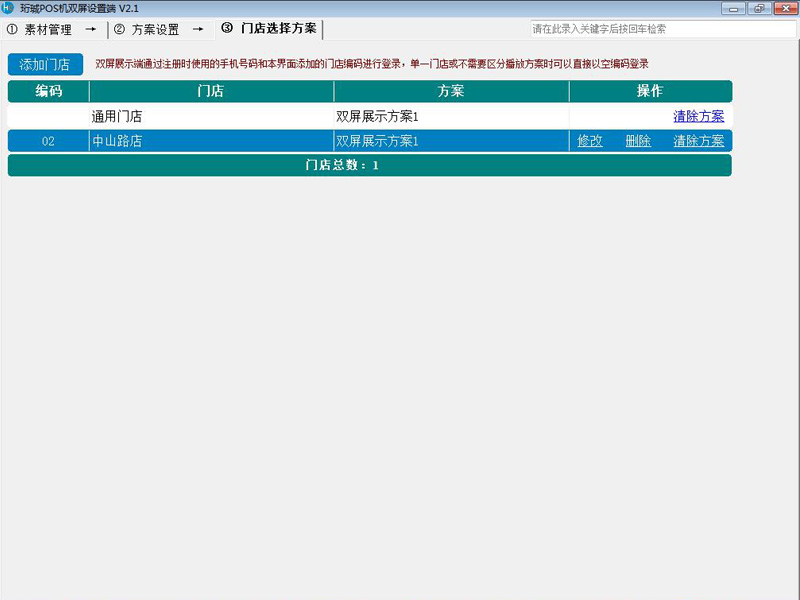The image size is (800, 600).
Task: Focus the keyword search input field
Action: 663,29
